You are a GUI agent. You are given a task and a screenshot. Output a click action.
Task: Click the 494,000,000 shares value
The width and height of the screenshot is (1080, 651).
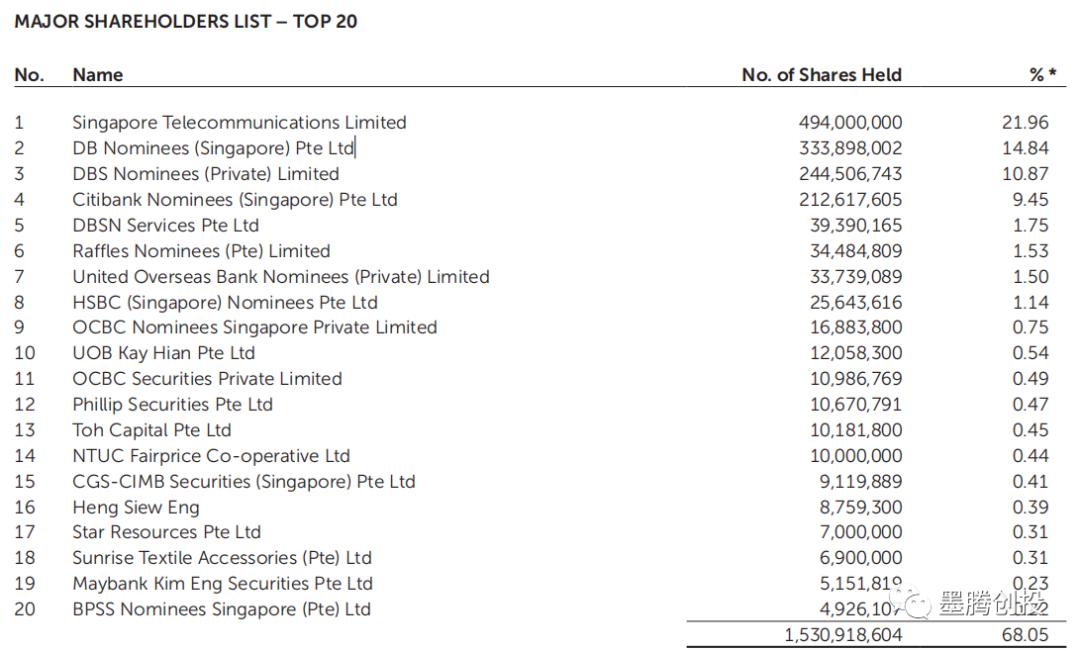coord(850,123)
